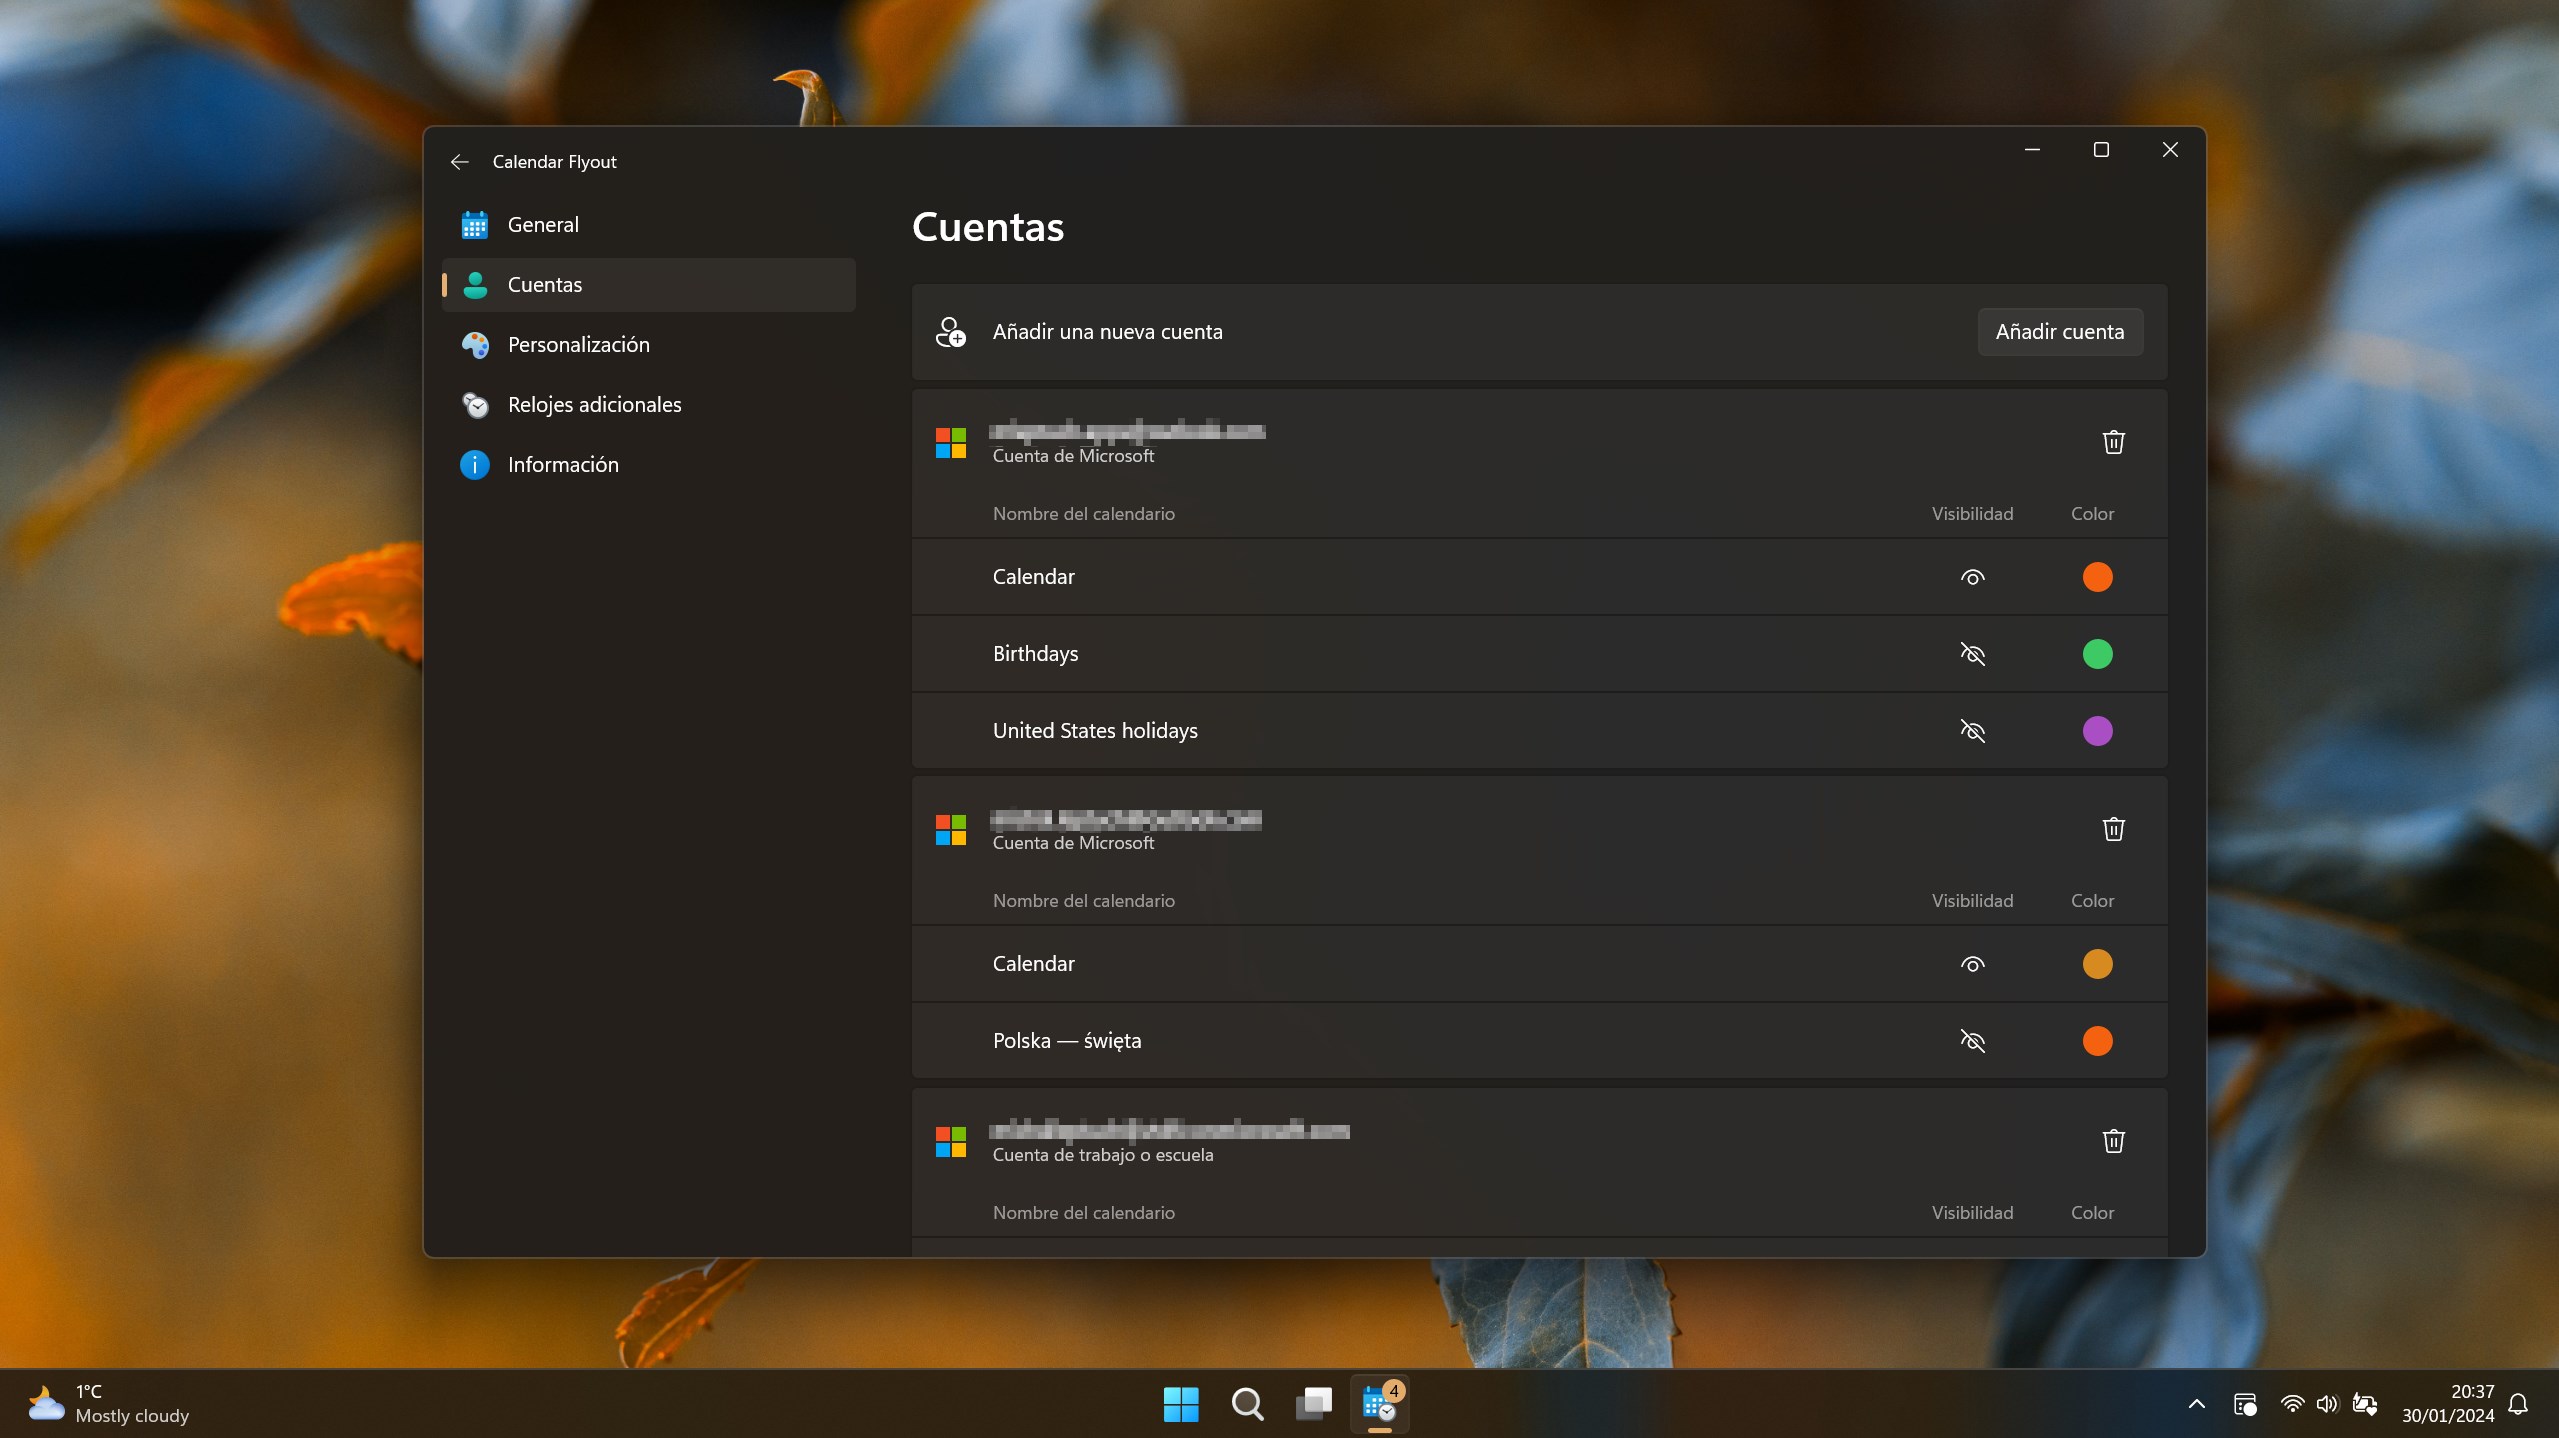Click the Calendar Flyout taskbar icon

coord(1379,1404)
